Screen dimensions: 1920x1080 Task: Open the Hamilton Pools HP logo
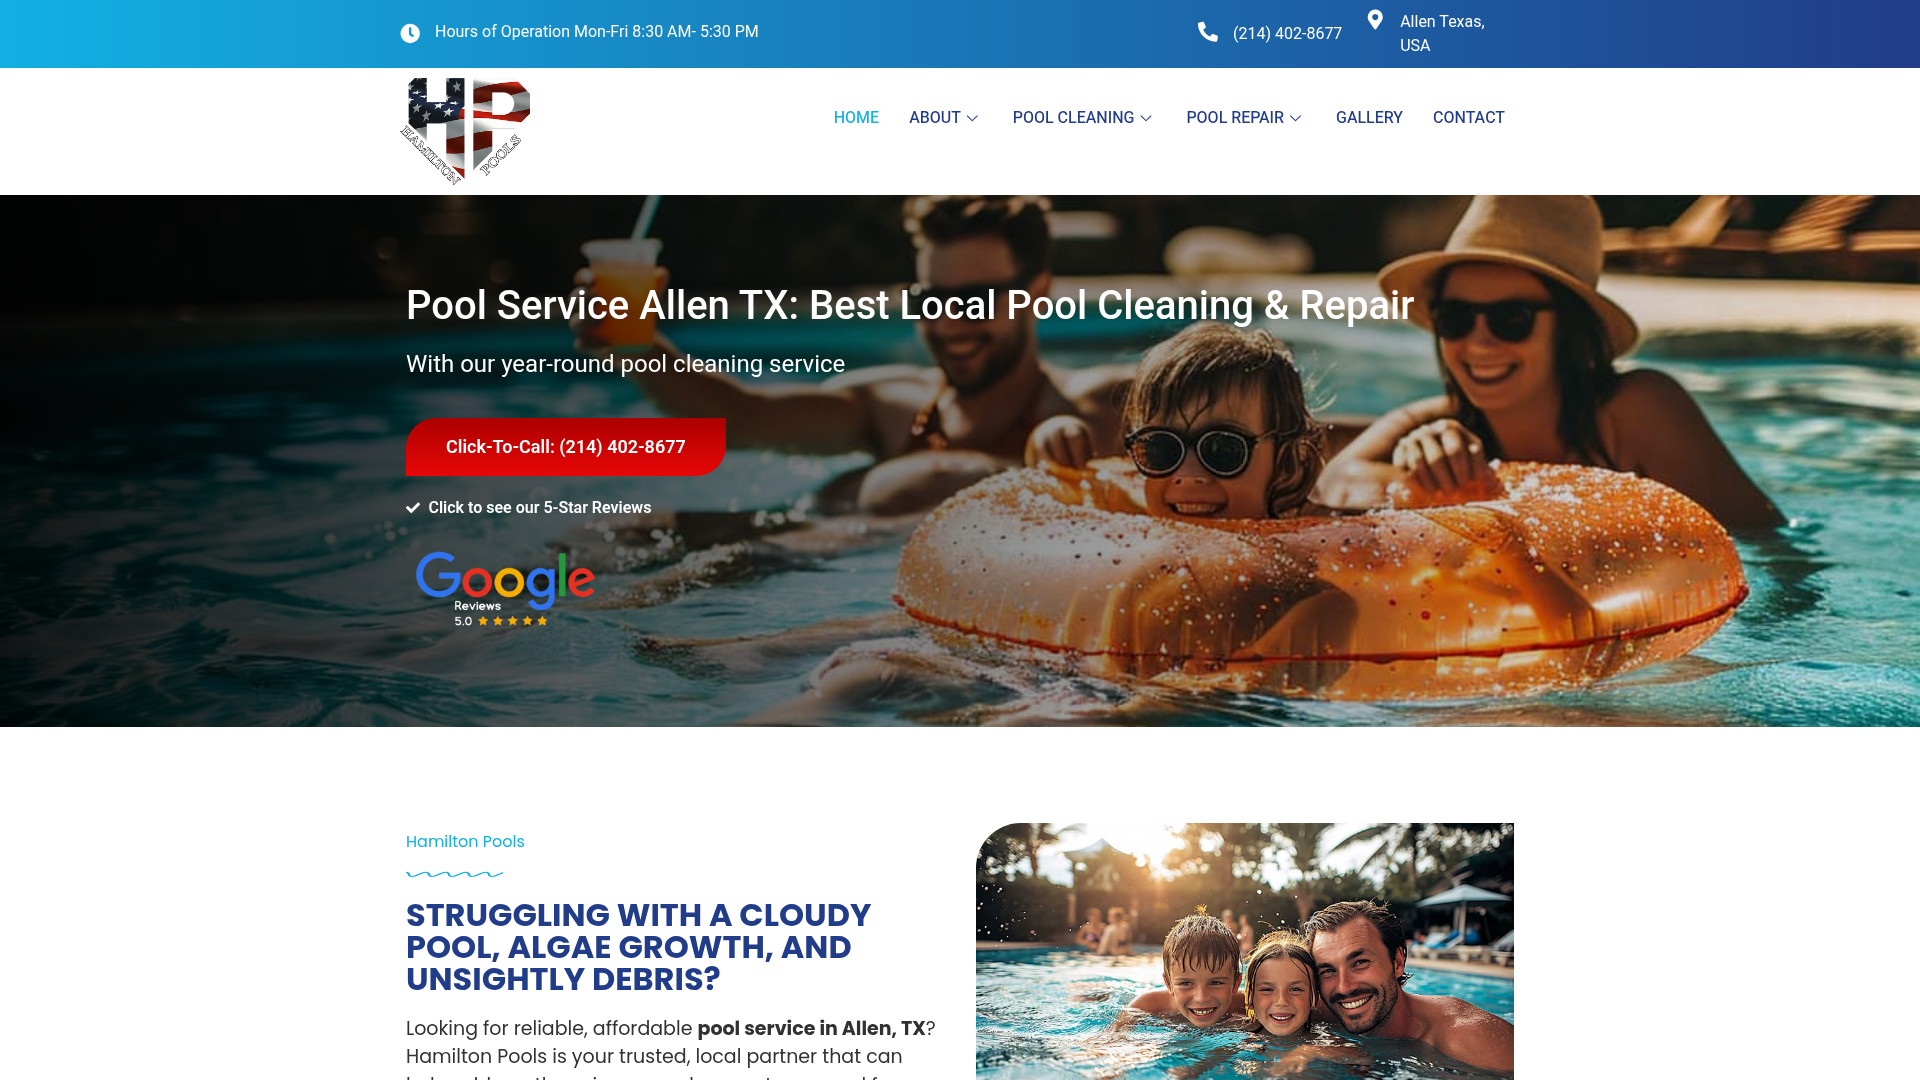tap(465, 131)
